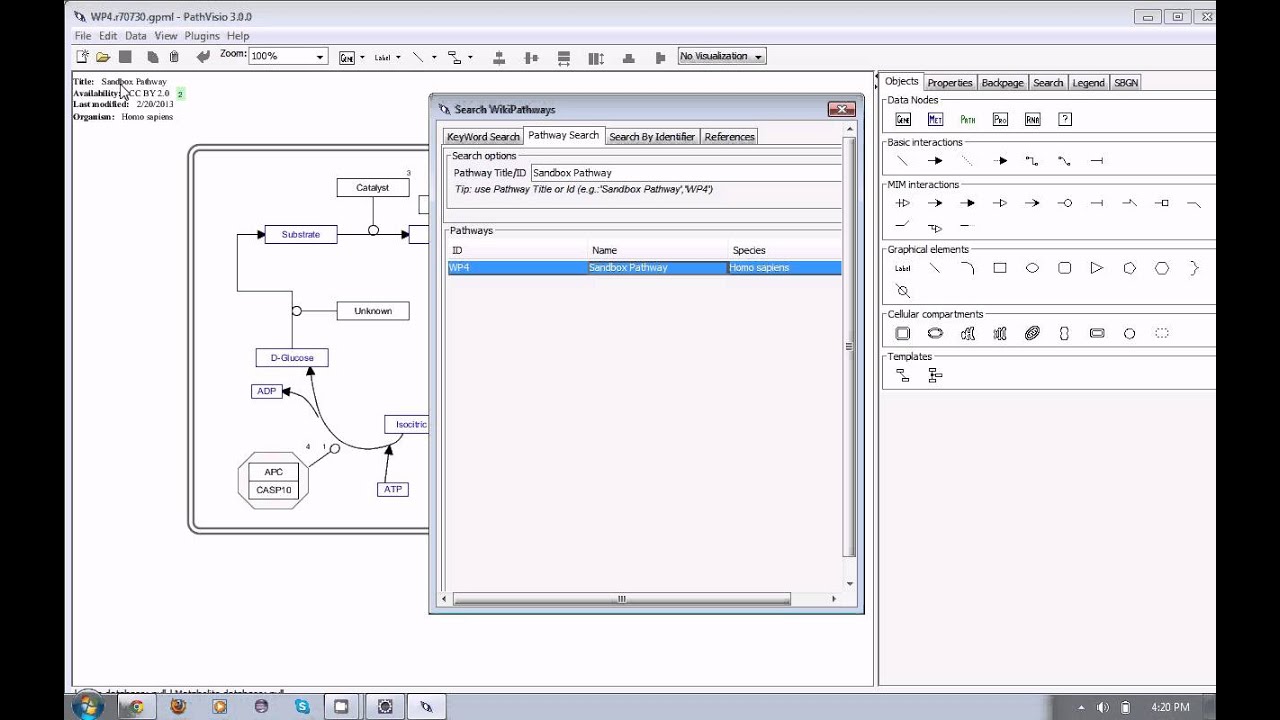Screen dimensions: 1280x720
Task: Switch to the SBGN side panel tab
Action: pos(1126,83)
